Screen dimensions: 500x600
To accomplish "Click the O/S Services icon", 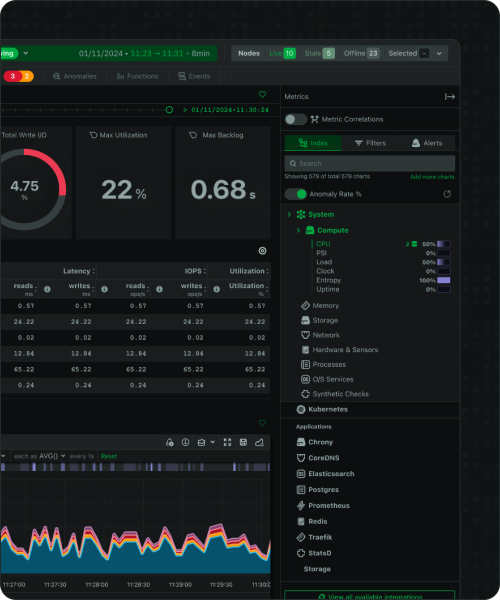I will (x=305, y=379).
